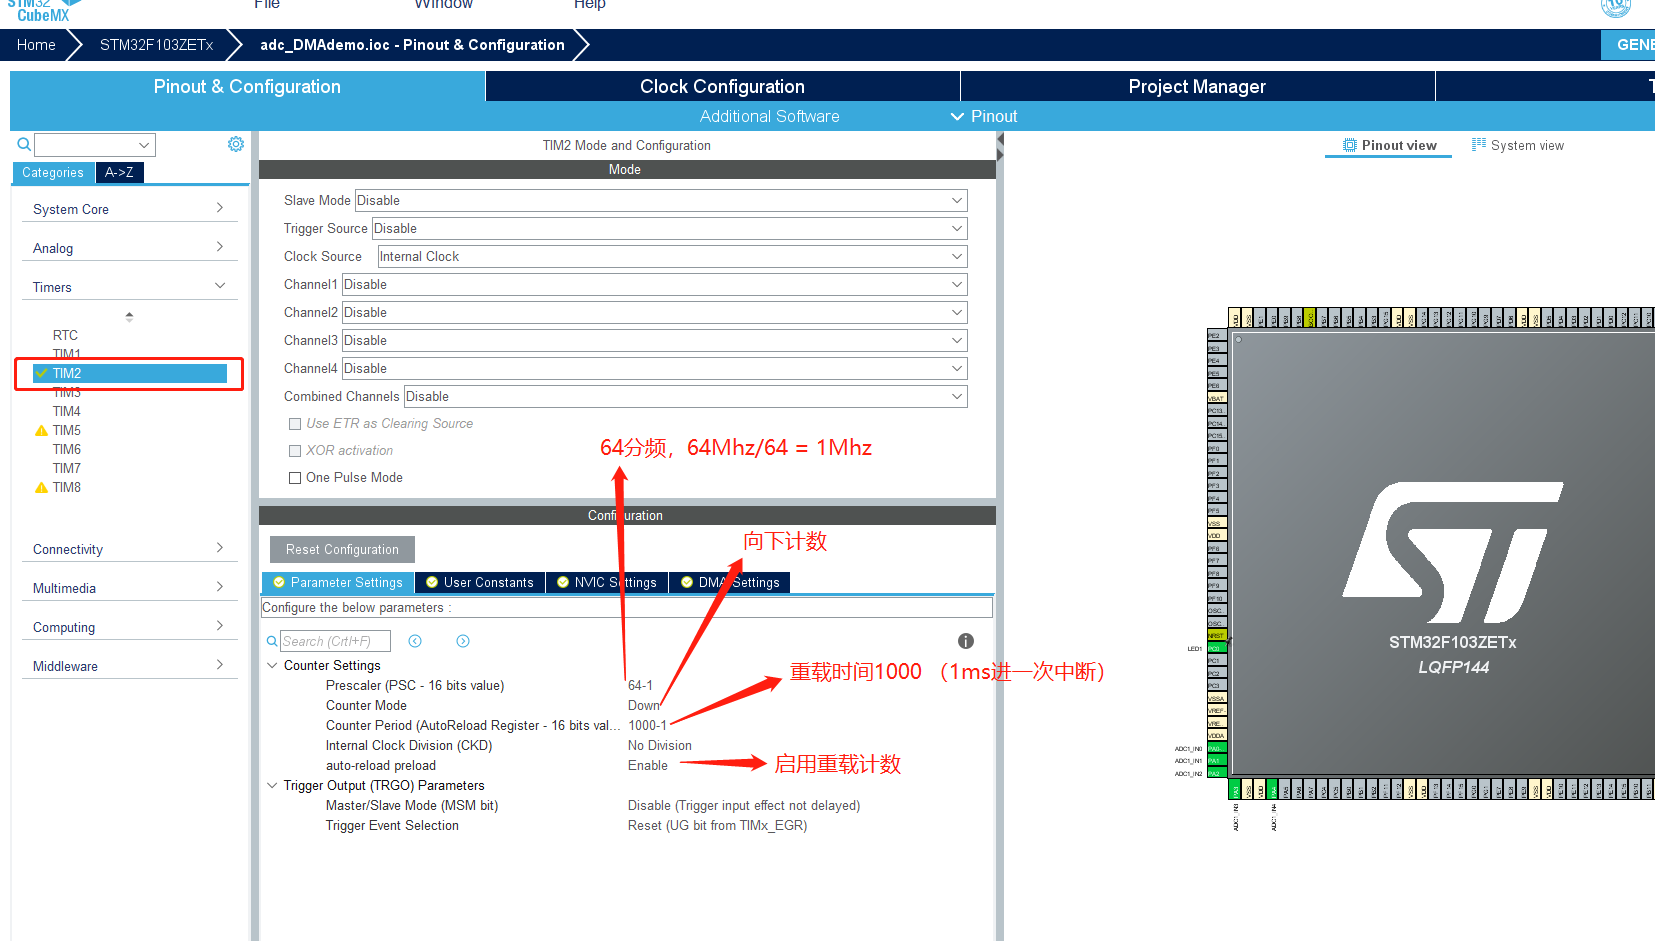Click the Reset Configuration button
This screenshot has width=1655, height=941.
coord(342,549)
